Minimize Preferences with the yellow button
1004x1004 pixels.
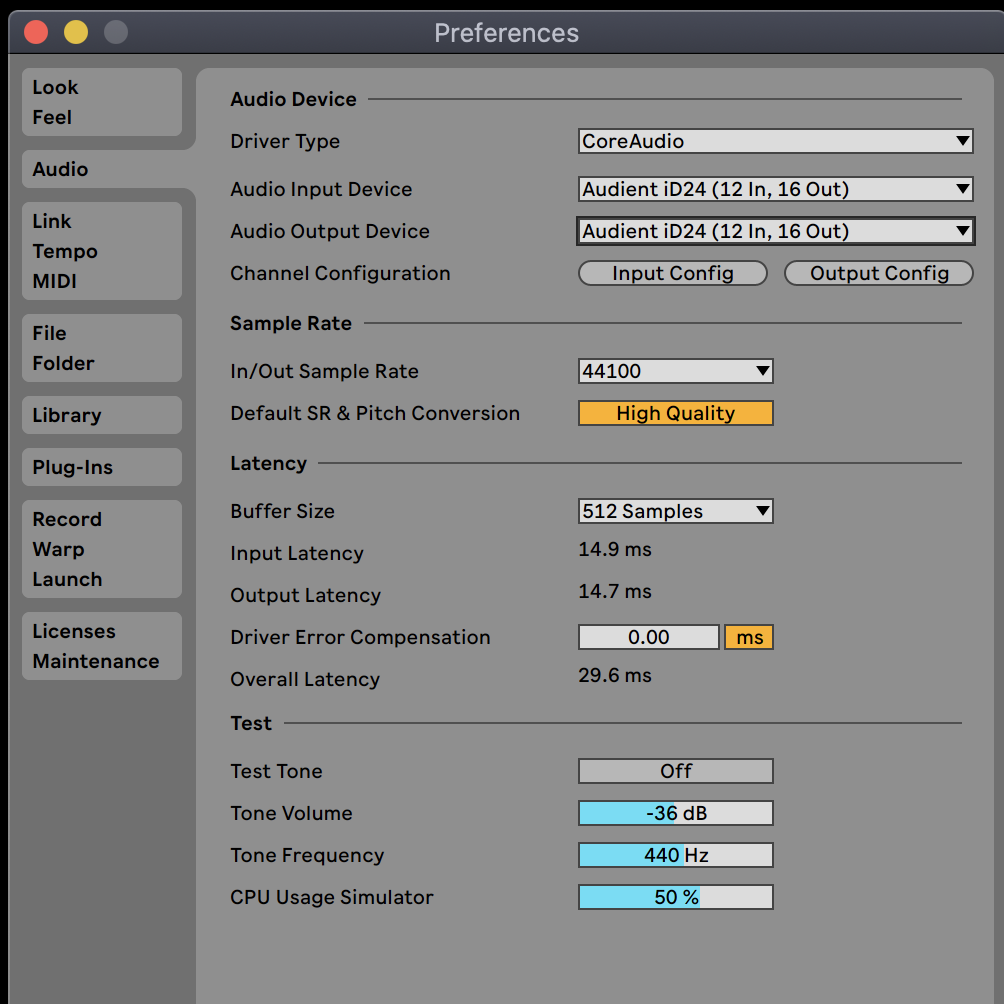[x=76, y=32]
